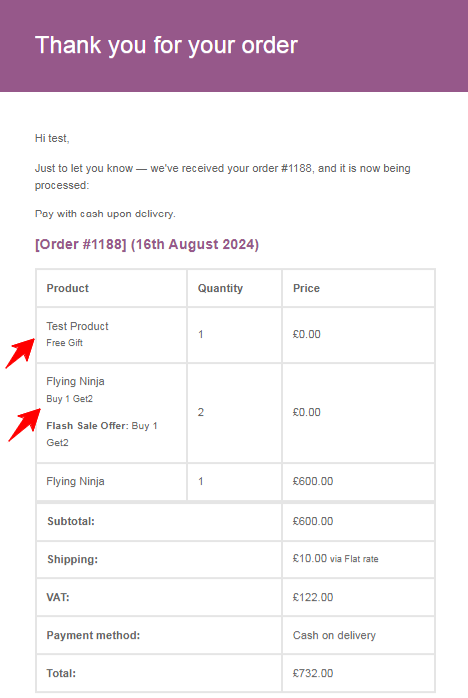Select the £600.00 Flying Ninja price
The image size is (468, 698).
313,481
